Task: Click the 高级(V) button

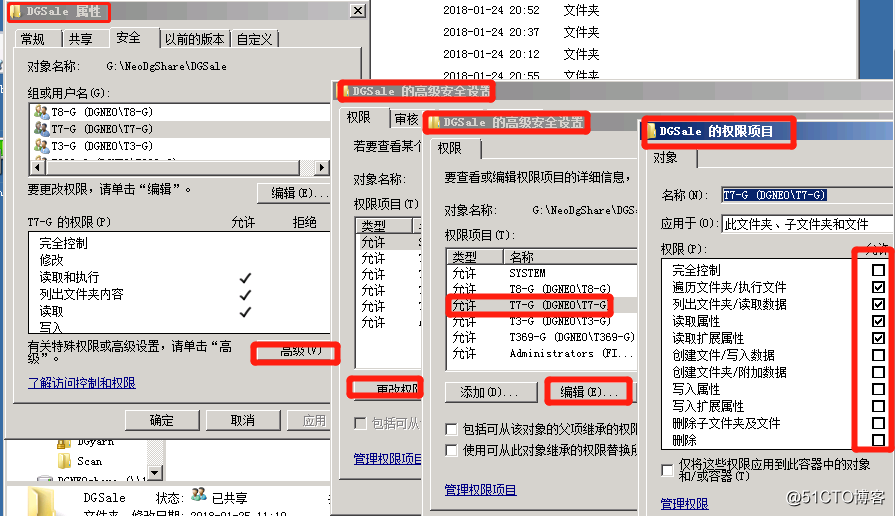Action: (x=296, y=352)
